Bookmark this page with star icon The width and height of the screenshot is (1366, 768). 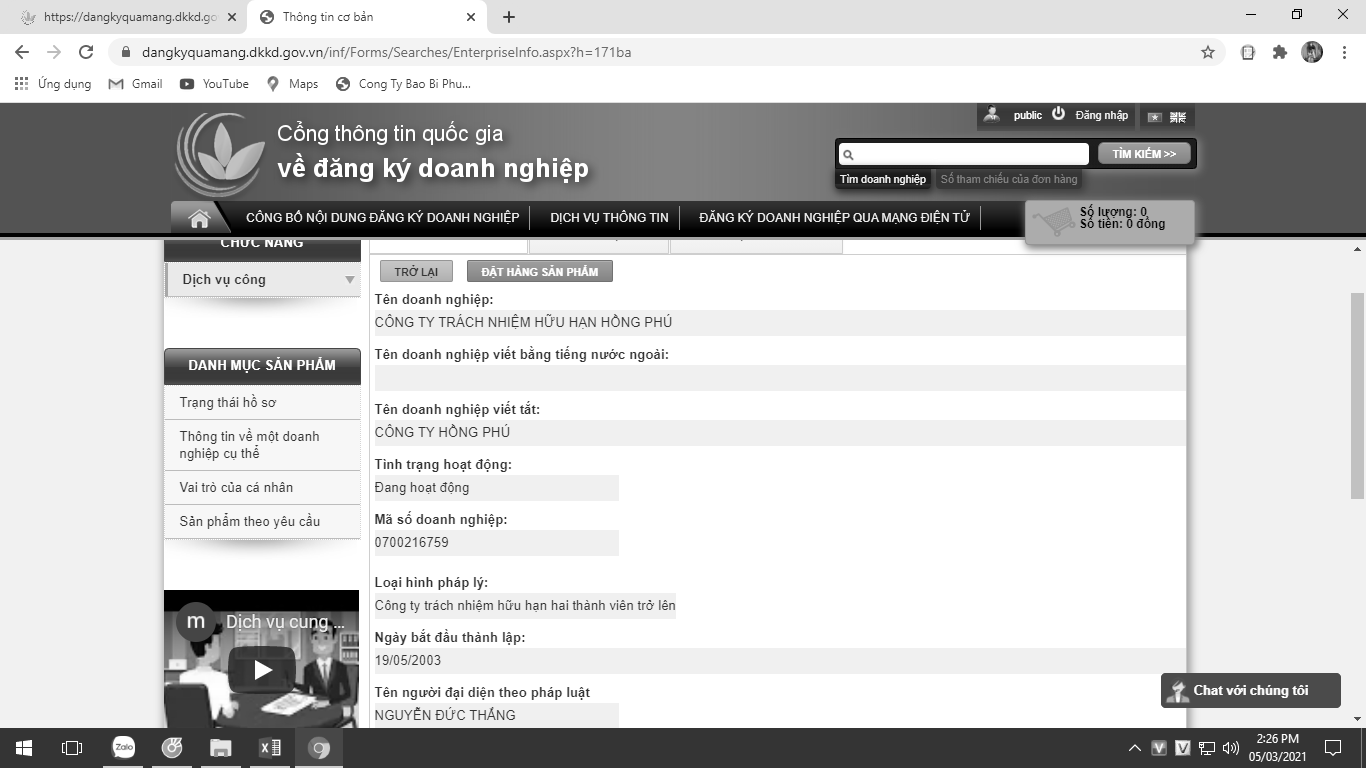click(1208, 52)
